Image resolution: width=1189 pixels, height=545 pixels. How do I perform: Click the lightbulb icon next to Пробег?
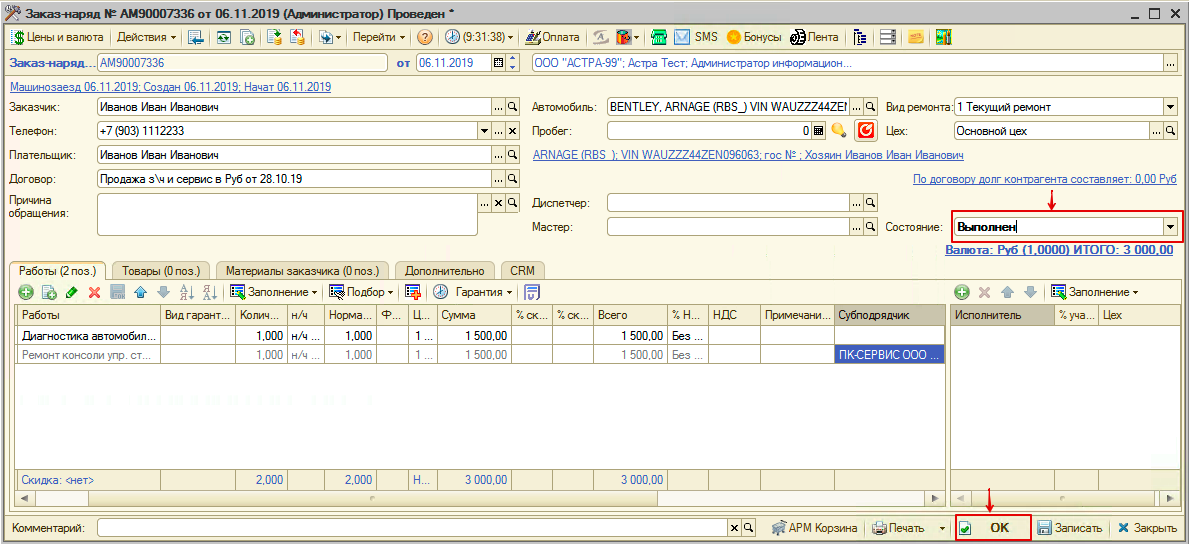838,130
